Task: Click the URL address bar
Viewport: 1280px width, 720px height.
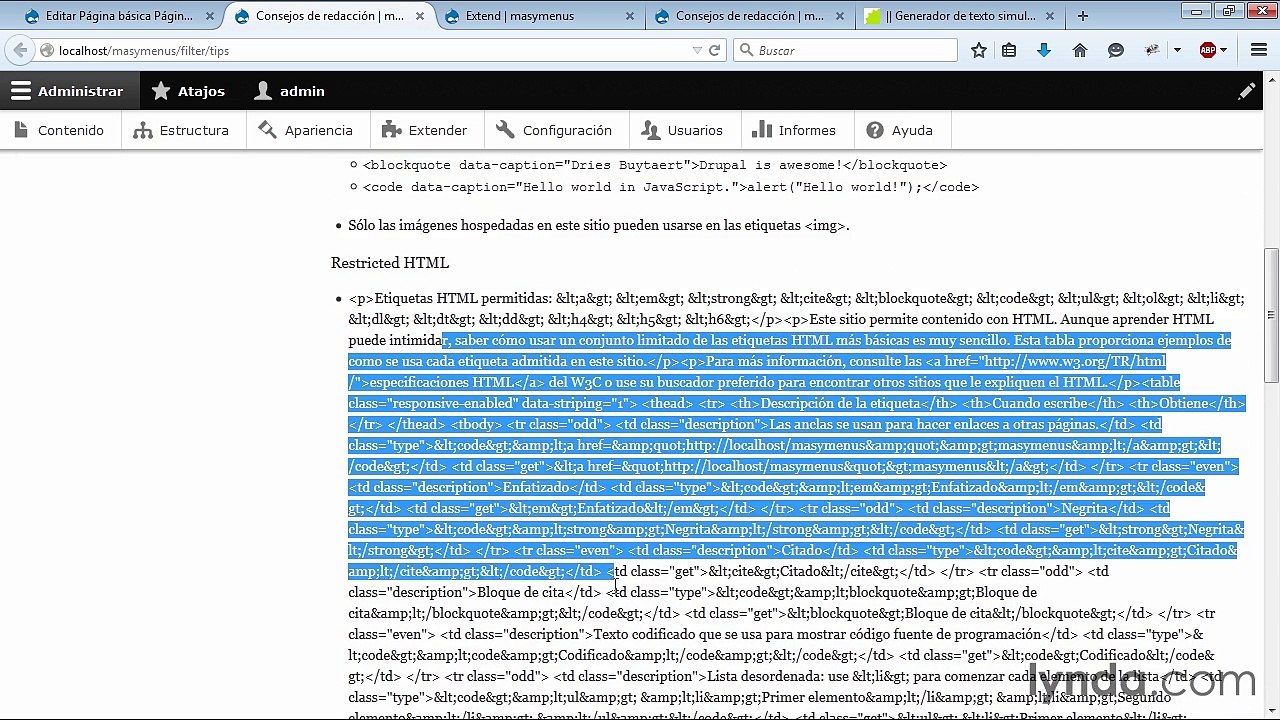Action: 370,50
